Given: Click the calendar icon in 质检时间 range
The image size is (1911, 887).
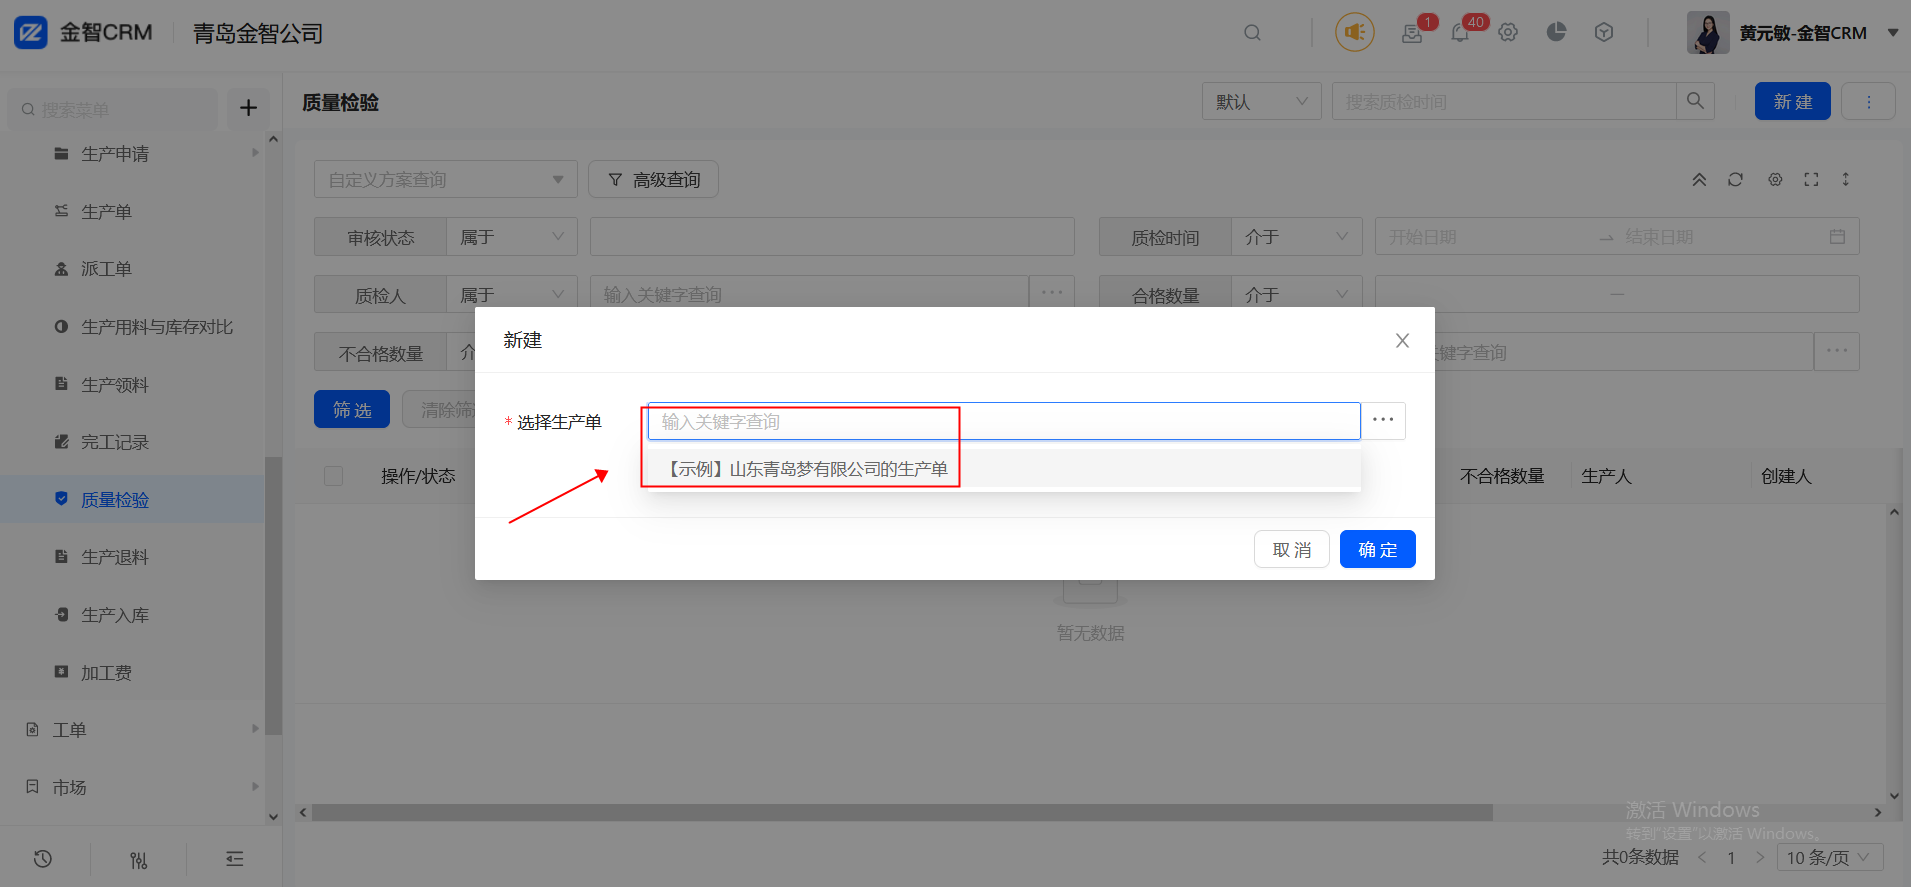Looking at the screenshot, I should tap(1837, 237).
